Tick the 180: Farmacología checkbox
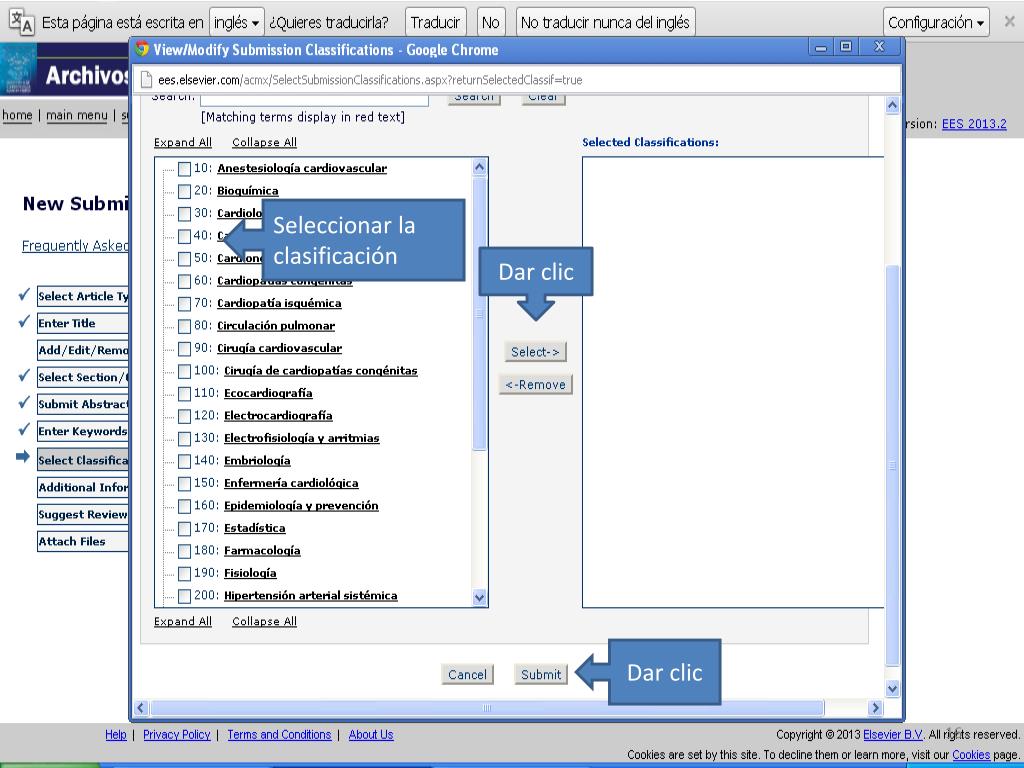 [184, 551]
